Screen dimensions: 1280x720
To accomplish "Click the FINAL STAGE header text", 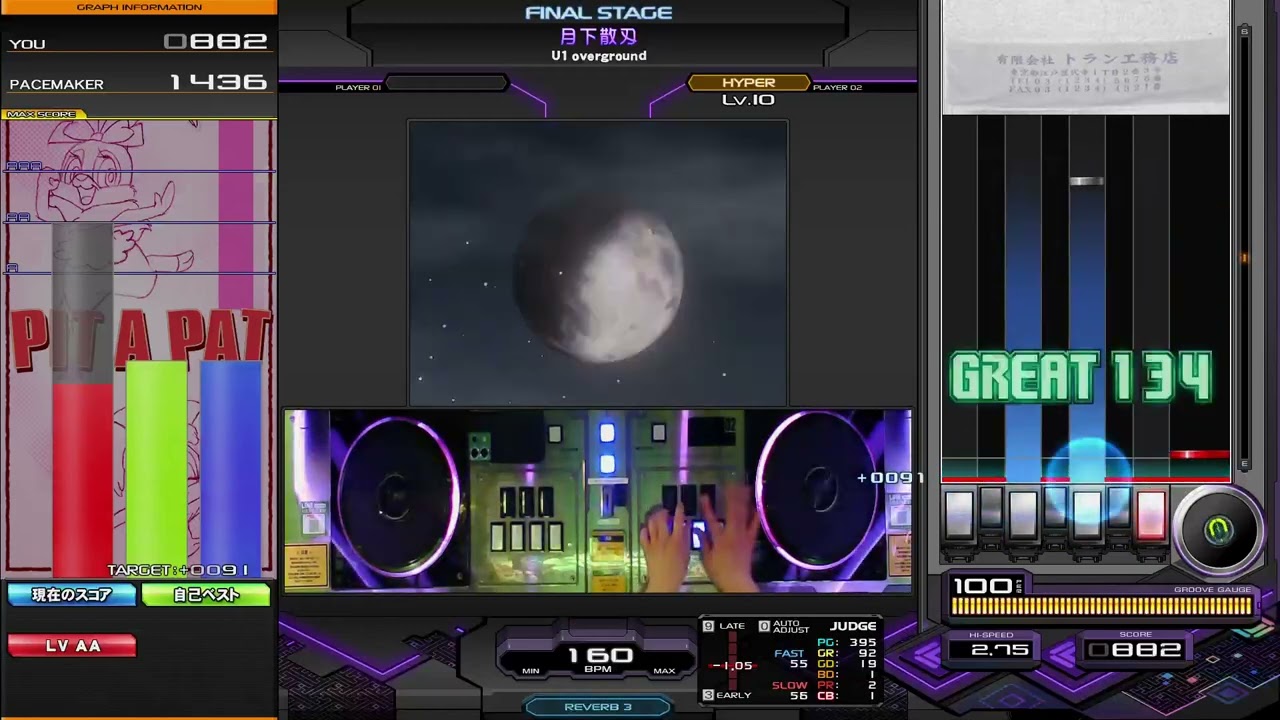I will pyautogui.click(x=598, y=13).
